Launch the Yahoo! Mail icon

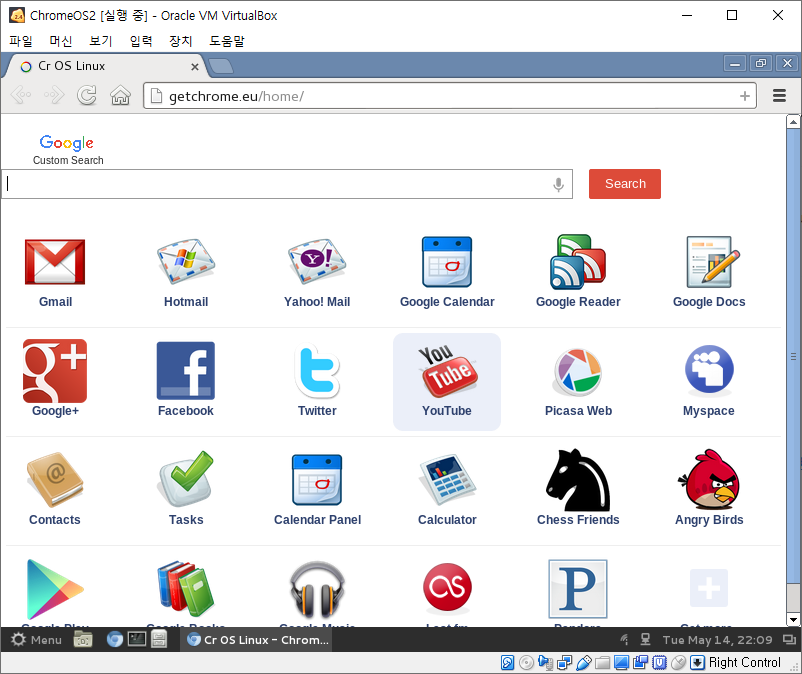(317, 261)
